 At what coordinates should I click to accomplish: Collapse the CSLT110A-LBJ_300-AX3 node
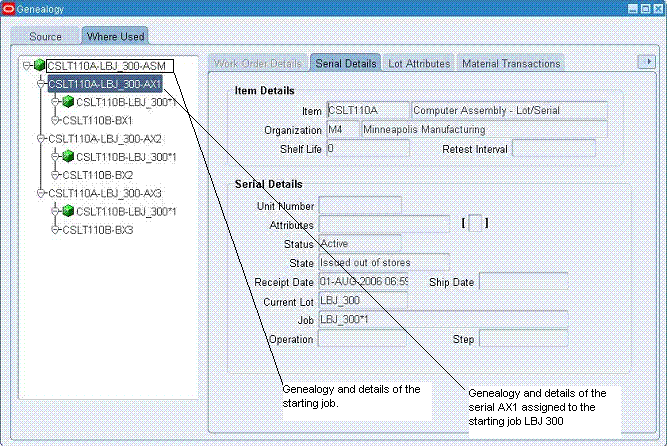click(41, 193)
